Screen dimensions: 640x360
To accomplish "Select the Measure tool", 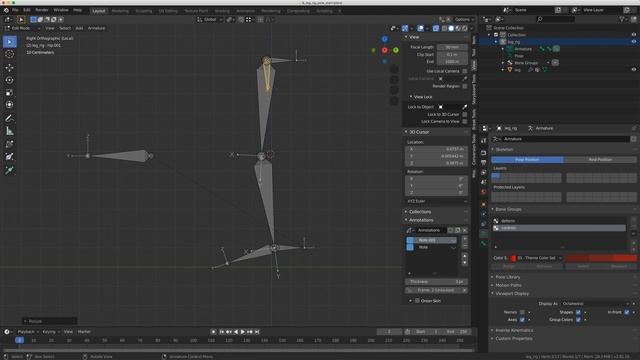I will [9, 131].
